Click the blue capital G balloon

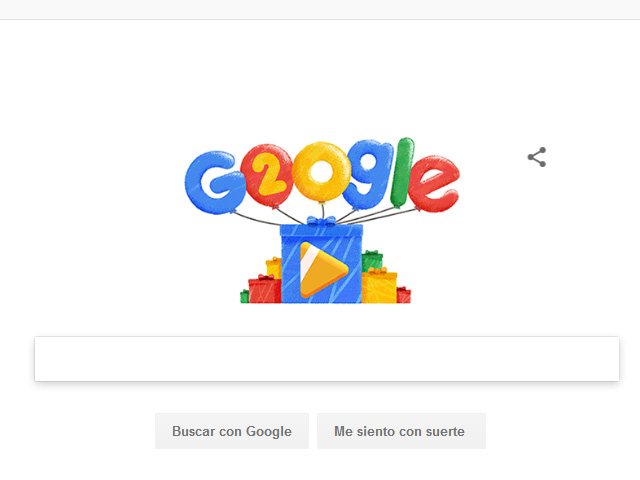(214, 182)
